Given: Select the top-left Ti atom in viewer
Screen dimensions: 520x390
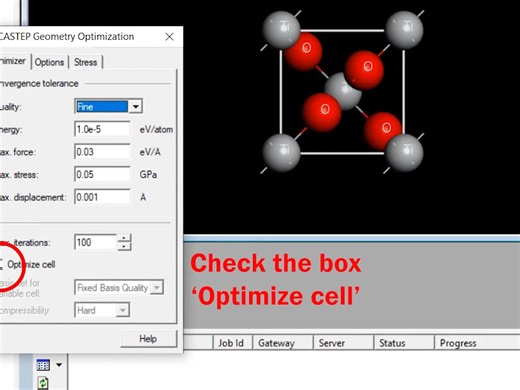Looking at the screenshot, I should pyautogui.click(x=281, y=29).
